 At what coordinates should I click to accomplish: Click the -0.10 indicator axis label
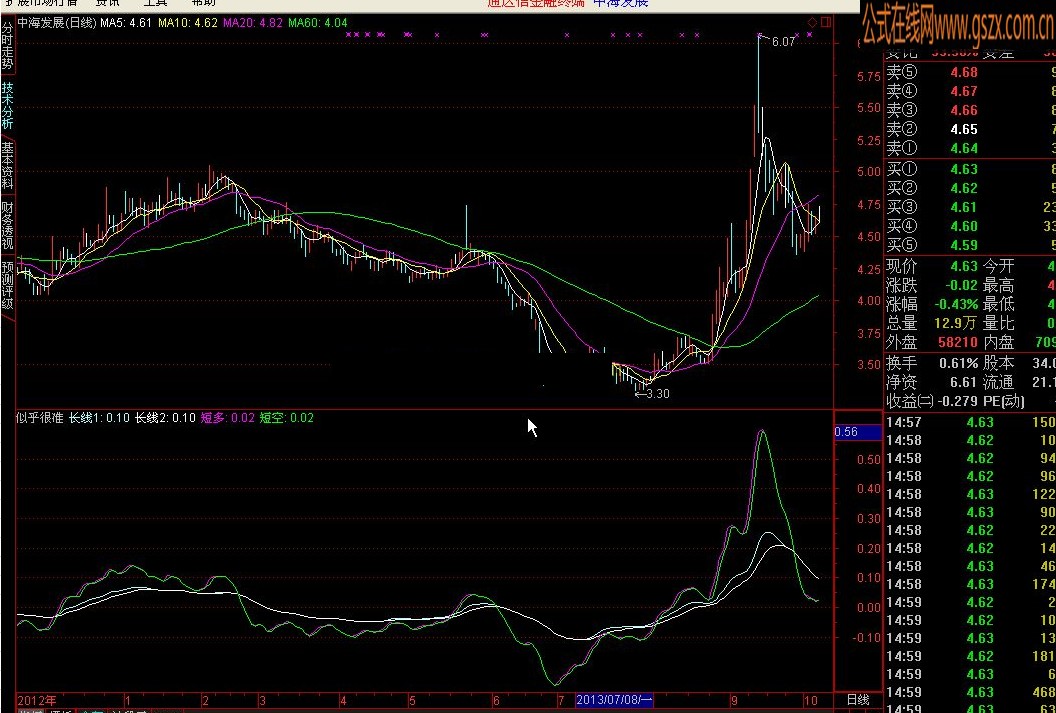click(867, 638)
